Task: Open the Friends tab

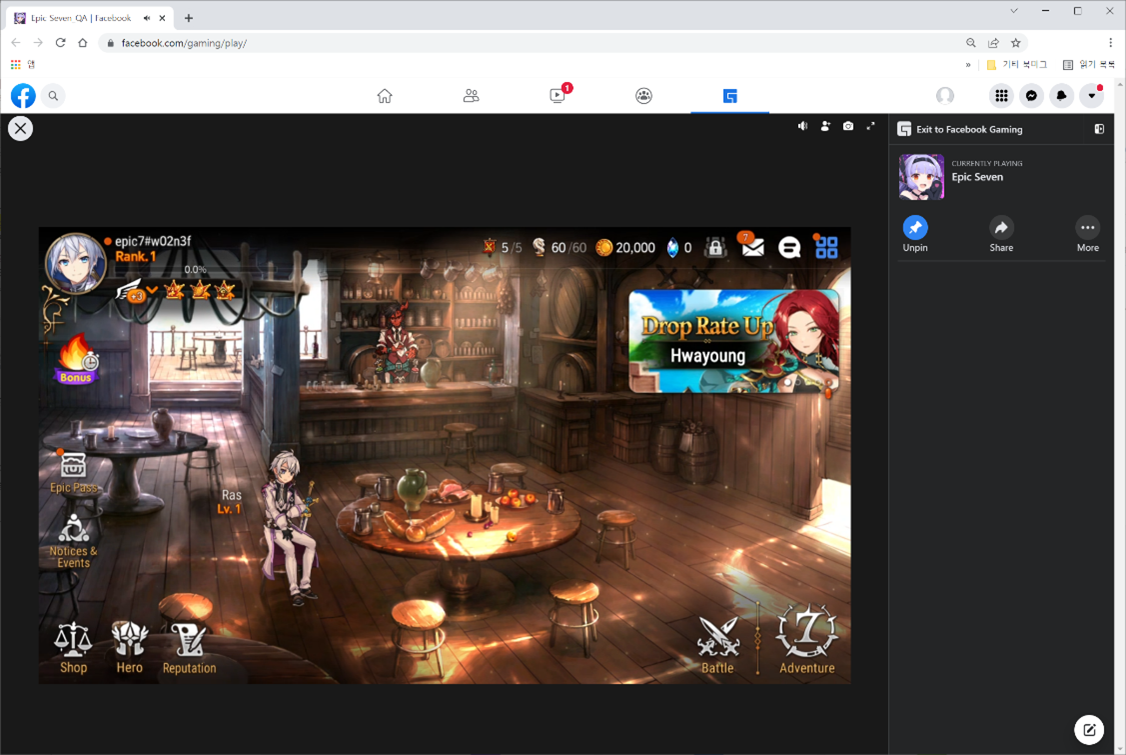Action: point(471,96)
